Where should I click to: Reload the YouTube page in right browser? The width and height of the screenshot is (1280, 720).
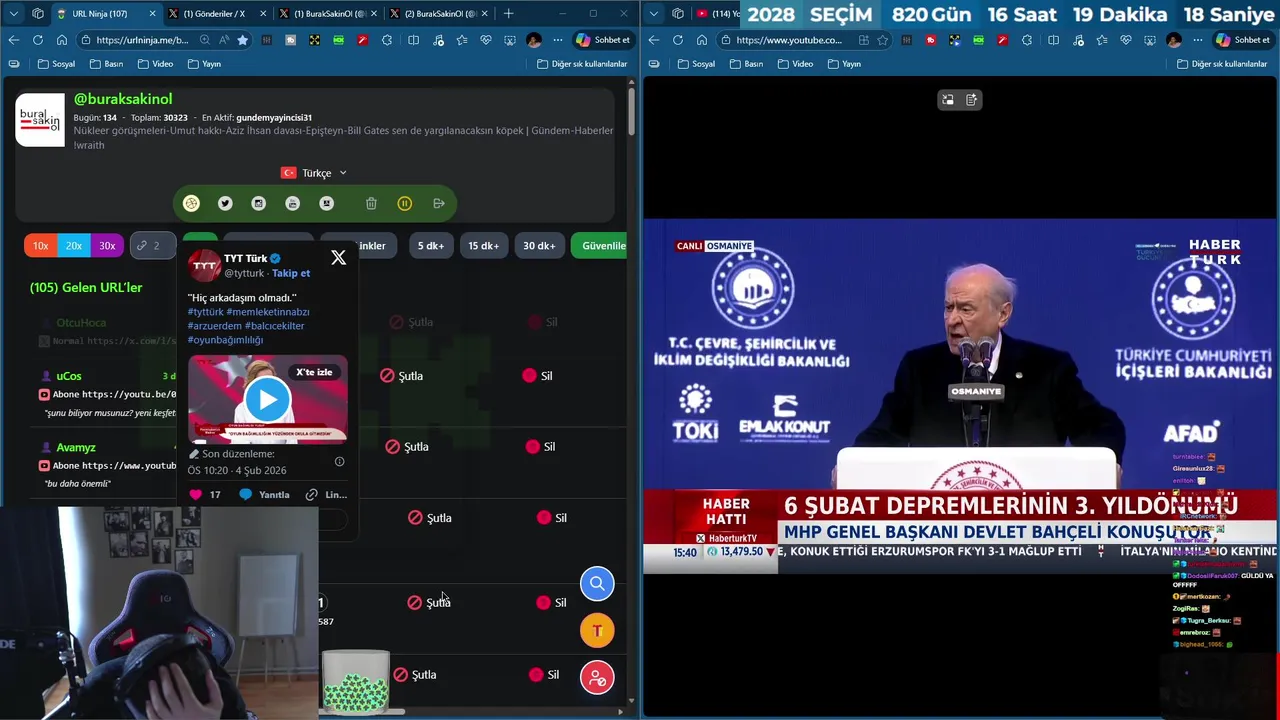(x=677, y=40)
